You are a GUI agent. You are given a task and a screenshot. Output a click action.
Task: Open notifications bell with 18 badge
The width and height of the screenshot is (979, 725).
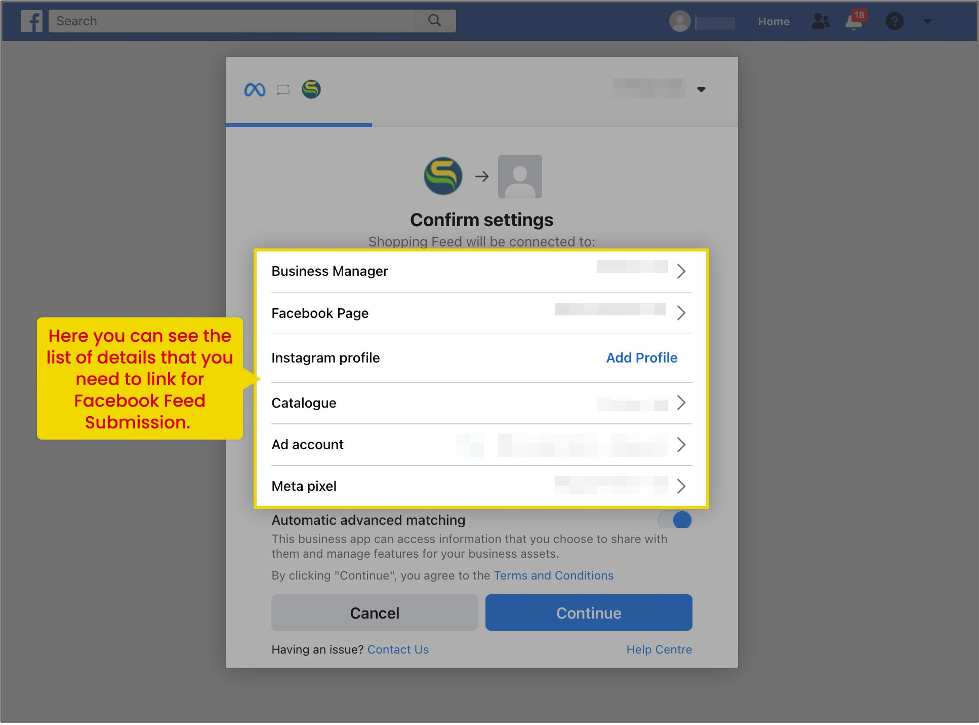pos(855,21)
